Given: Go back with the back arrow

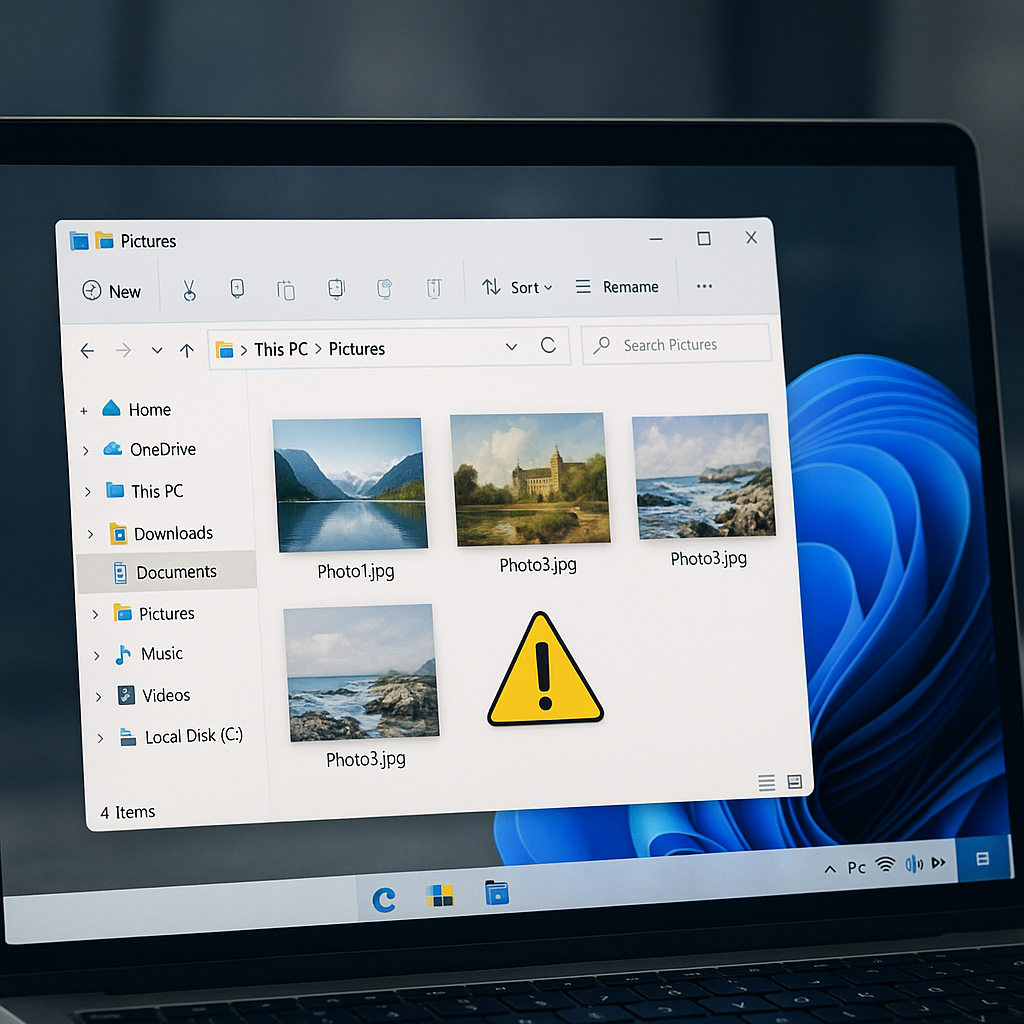Looking at the screenshot, I should 88,351.
